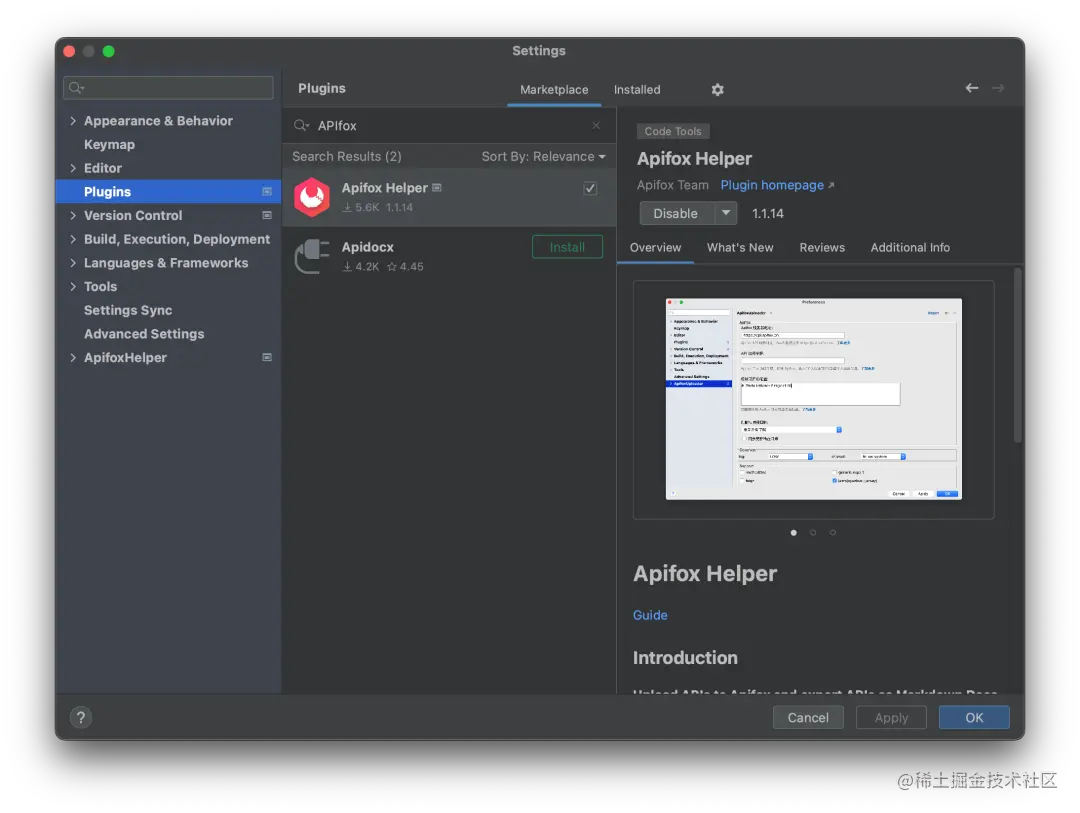This screenshot has width=1080, height=813.
Task: Focus the settings sidebar search field
Action: point(168,88)
